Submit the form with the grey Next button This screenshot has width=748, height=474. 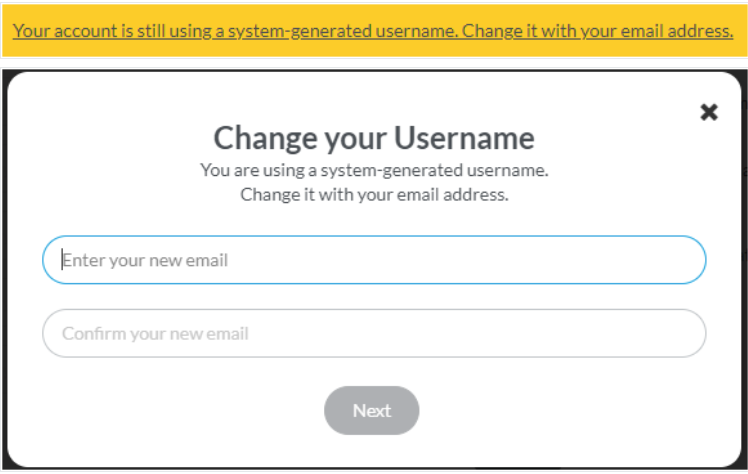[372, 411]
